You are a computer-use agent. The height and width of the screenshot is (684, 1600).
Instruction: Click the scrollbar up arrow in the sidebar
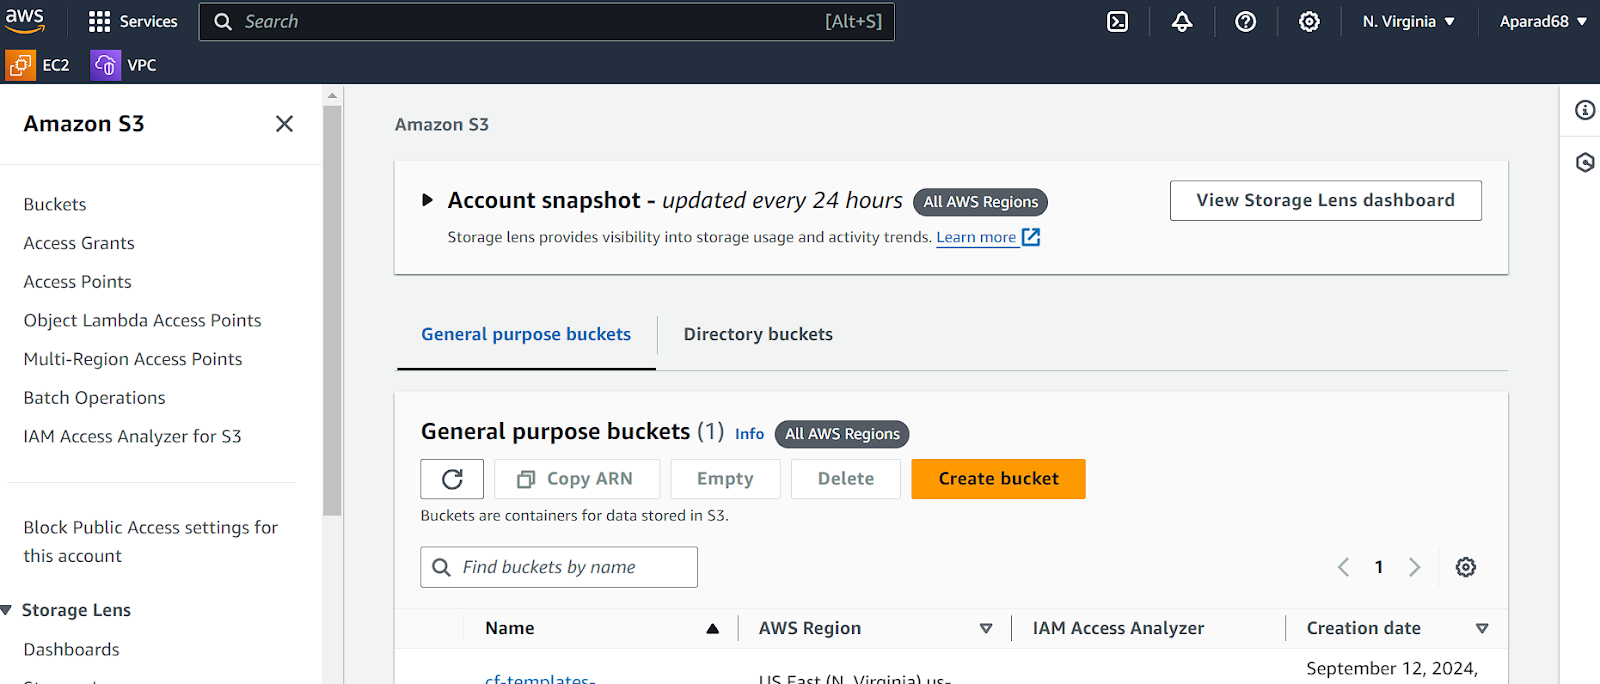point(332,96)
